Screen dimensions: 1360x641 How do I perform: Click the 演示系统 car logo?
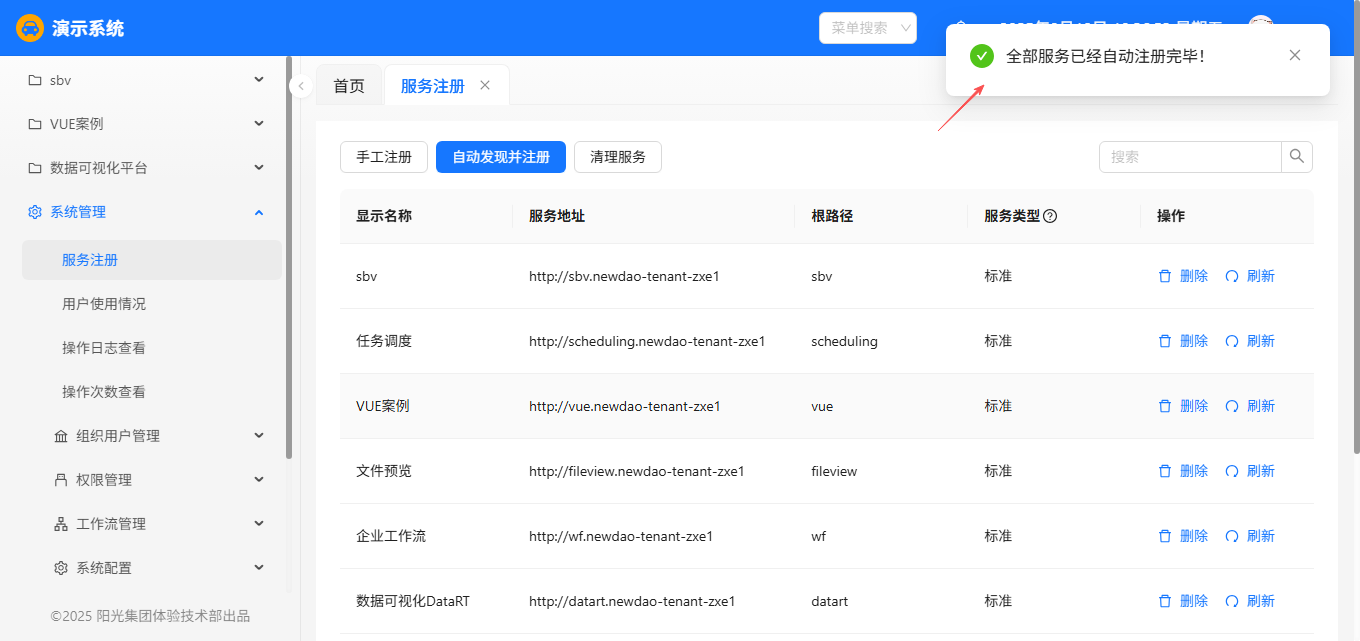click(x=30, y=28)
